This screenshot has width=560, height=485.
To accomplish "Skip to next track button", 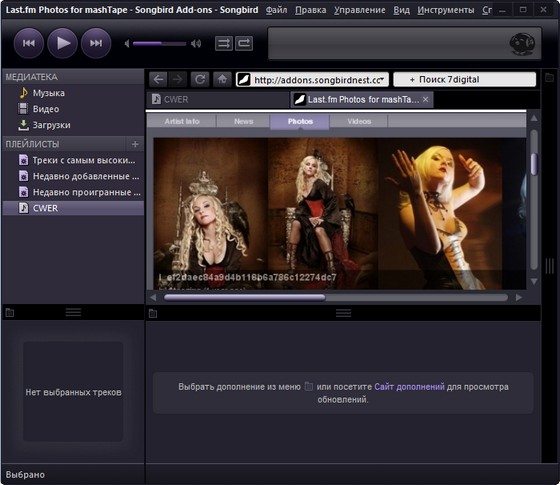I will [x=96, y=43].
